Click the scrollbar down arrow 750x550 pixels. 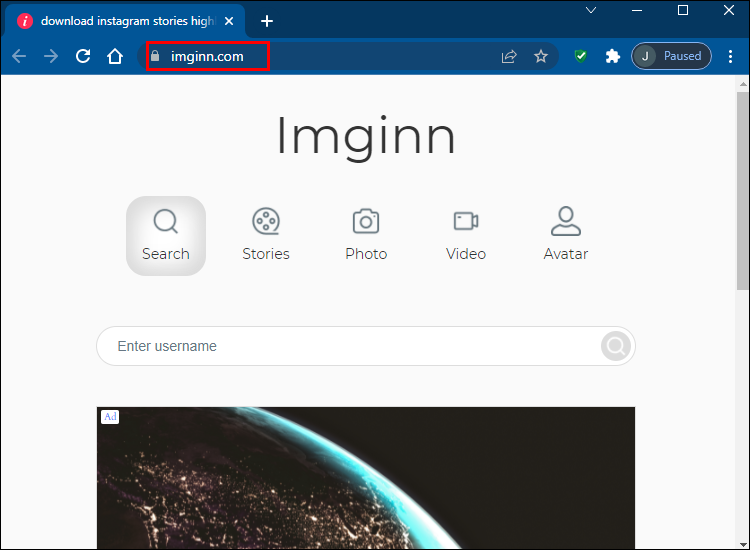coord(743,544)
